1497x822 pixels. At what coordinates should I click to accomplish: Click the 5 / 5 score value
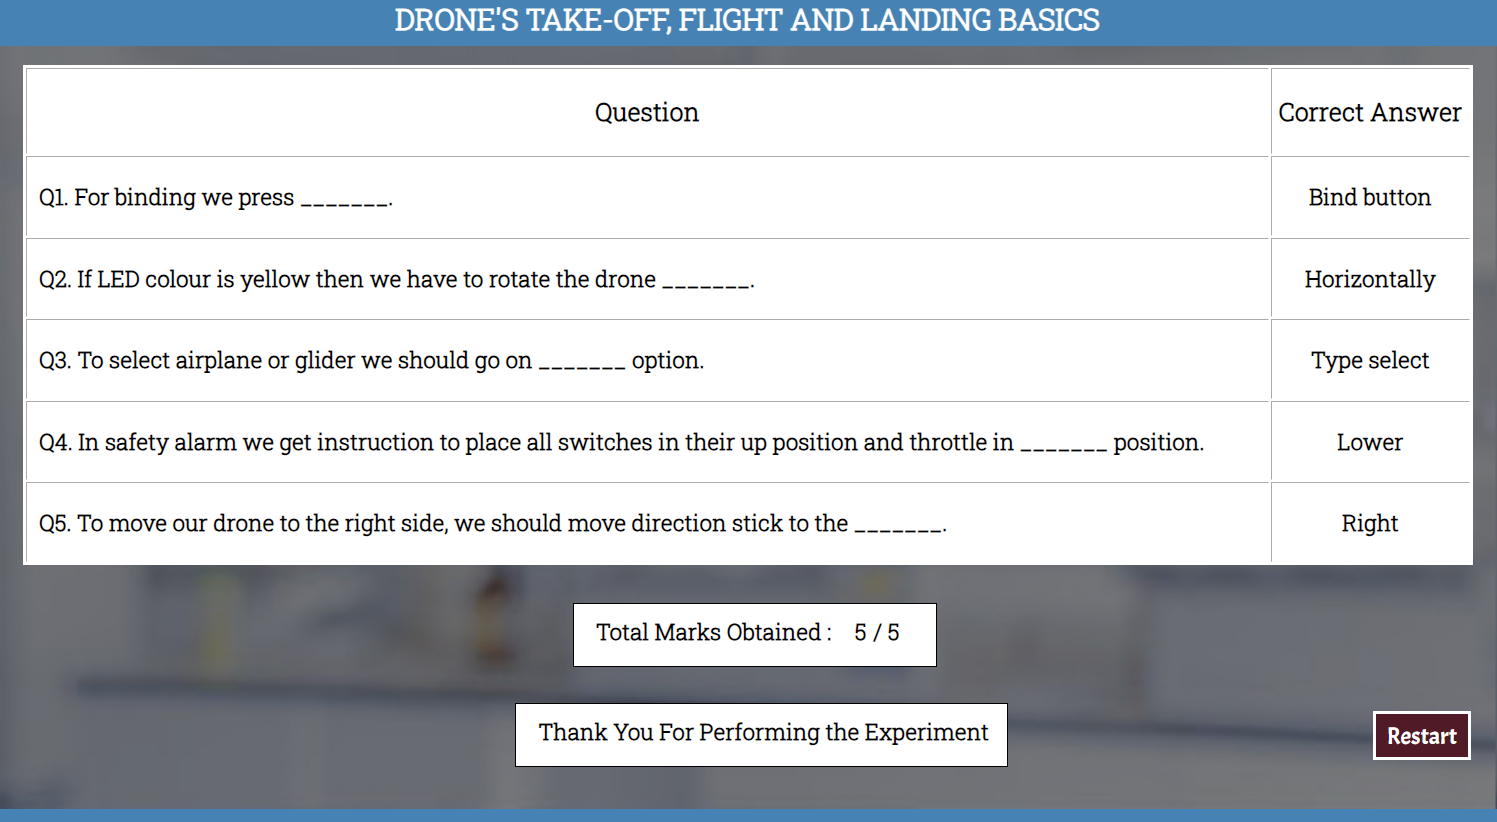pos(877,632)
